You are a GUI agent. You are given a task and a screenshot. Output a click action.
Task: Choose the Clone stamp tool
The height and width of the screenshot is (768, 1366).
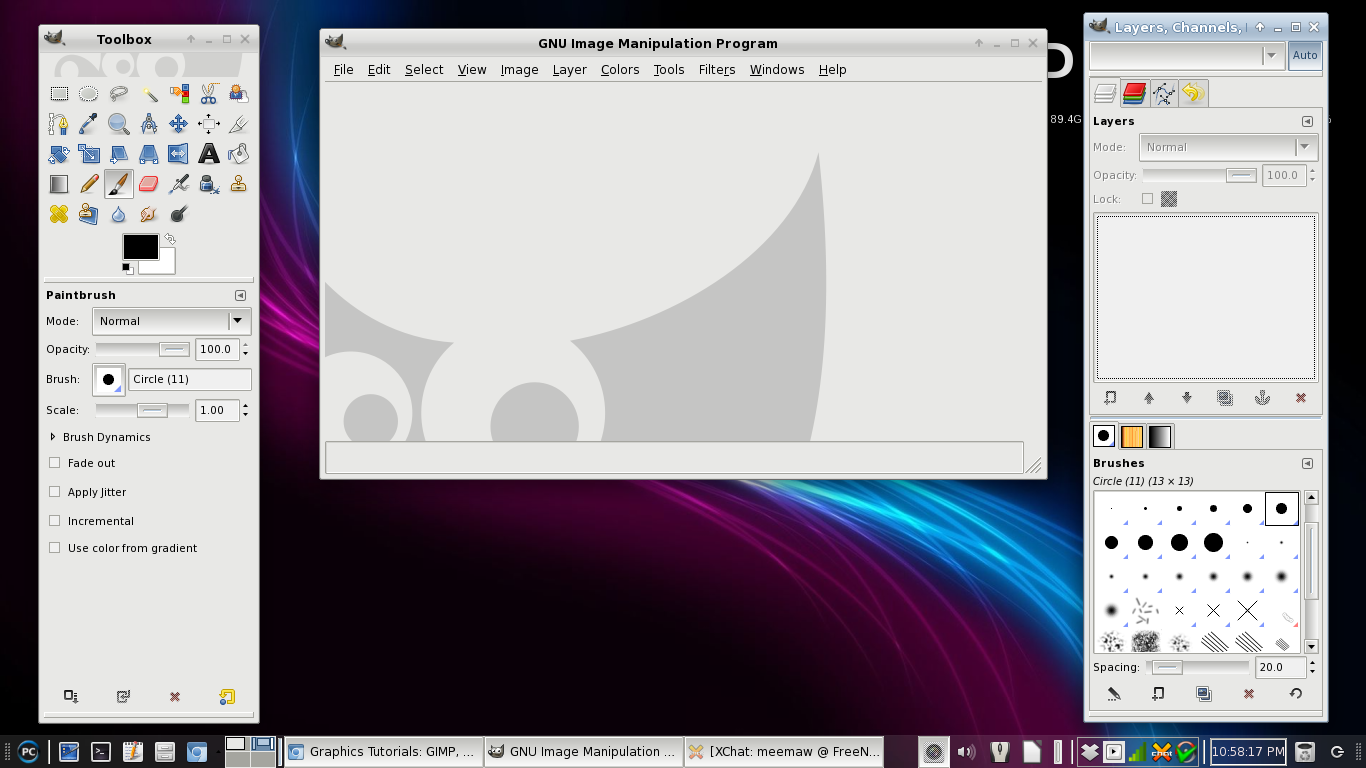239,184
